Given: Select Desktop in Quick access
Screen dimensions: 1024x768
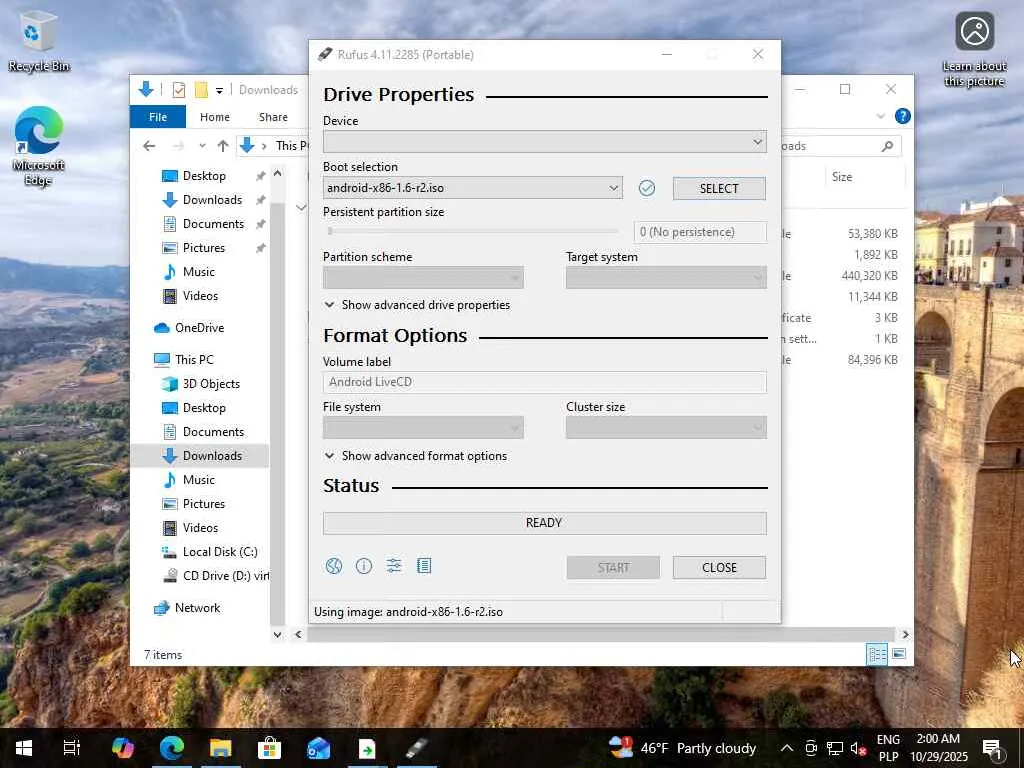Looking at the screenshot, I should (x=204, y=176).
